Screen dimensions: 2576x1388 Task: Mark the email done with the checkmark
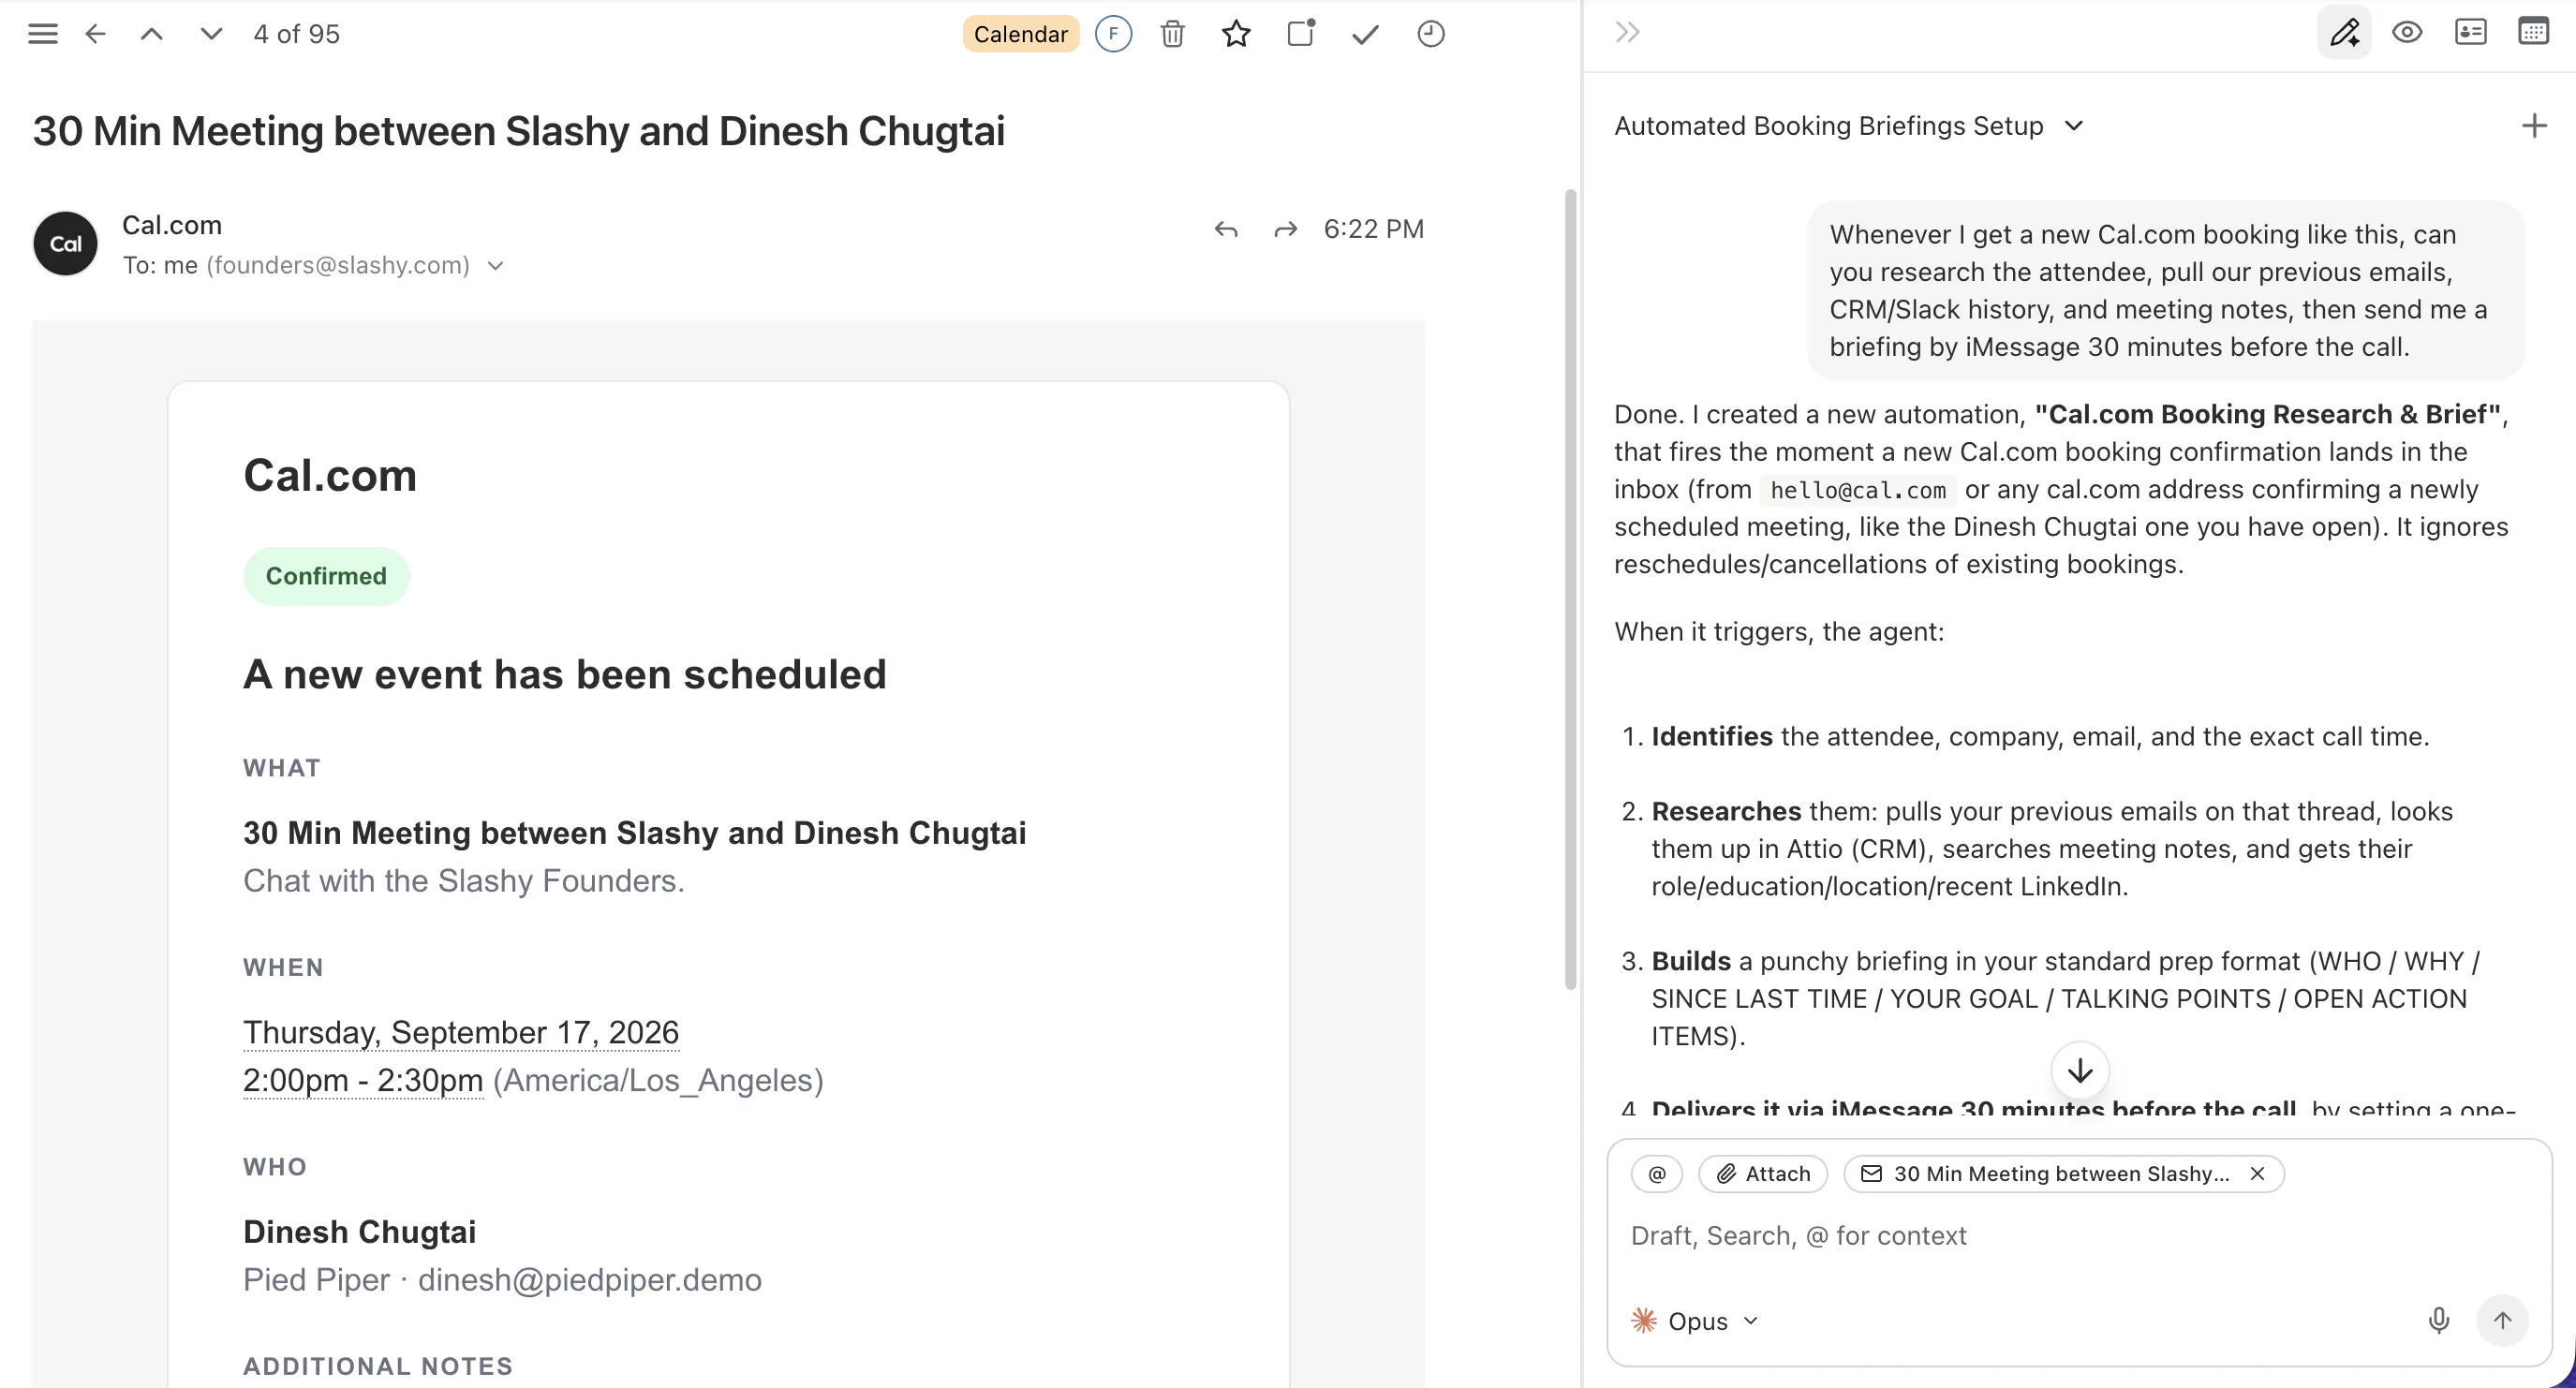[1366, 35]
